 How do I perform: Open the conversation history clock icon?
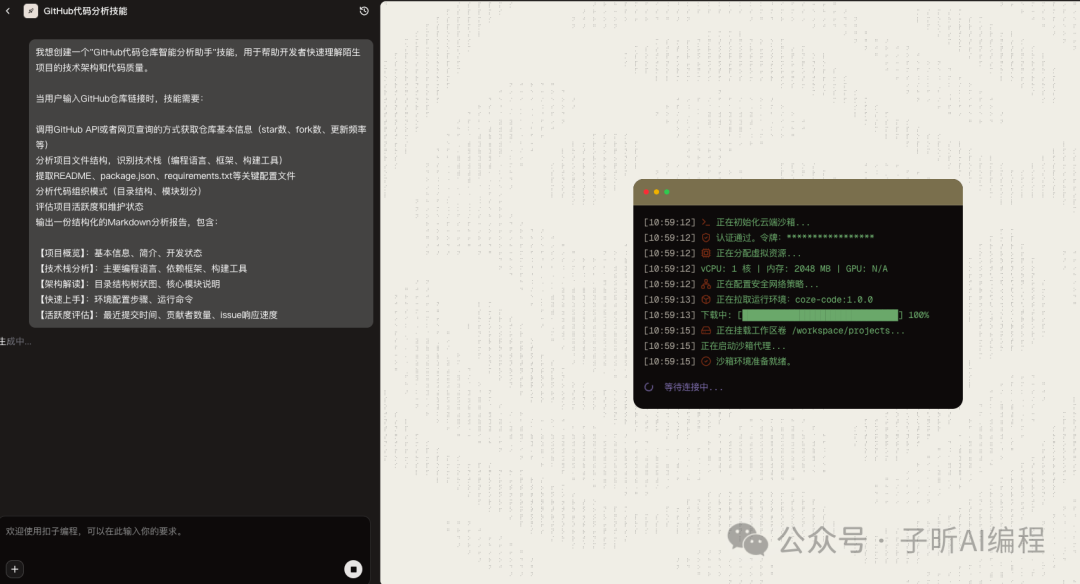click(364, 11)
